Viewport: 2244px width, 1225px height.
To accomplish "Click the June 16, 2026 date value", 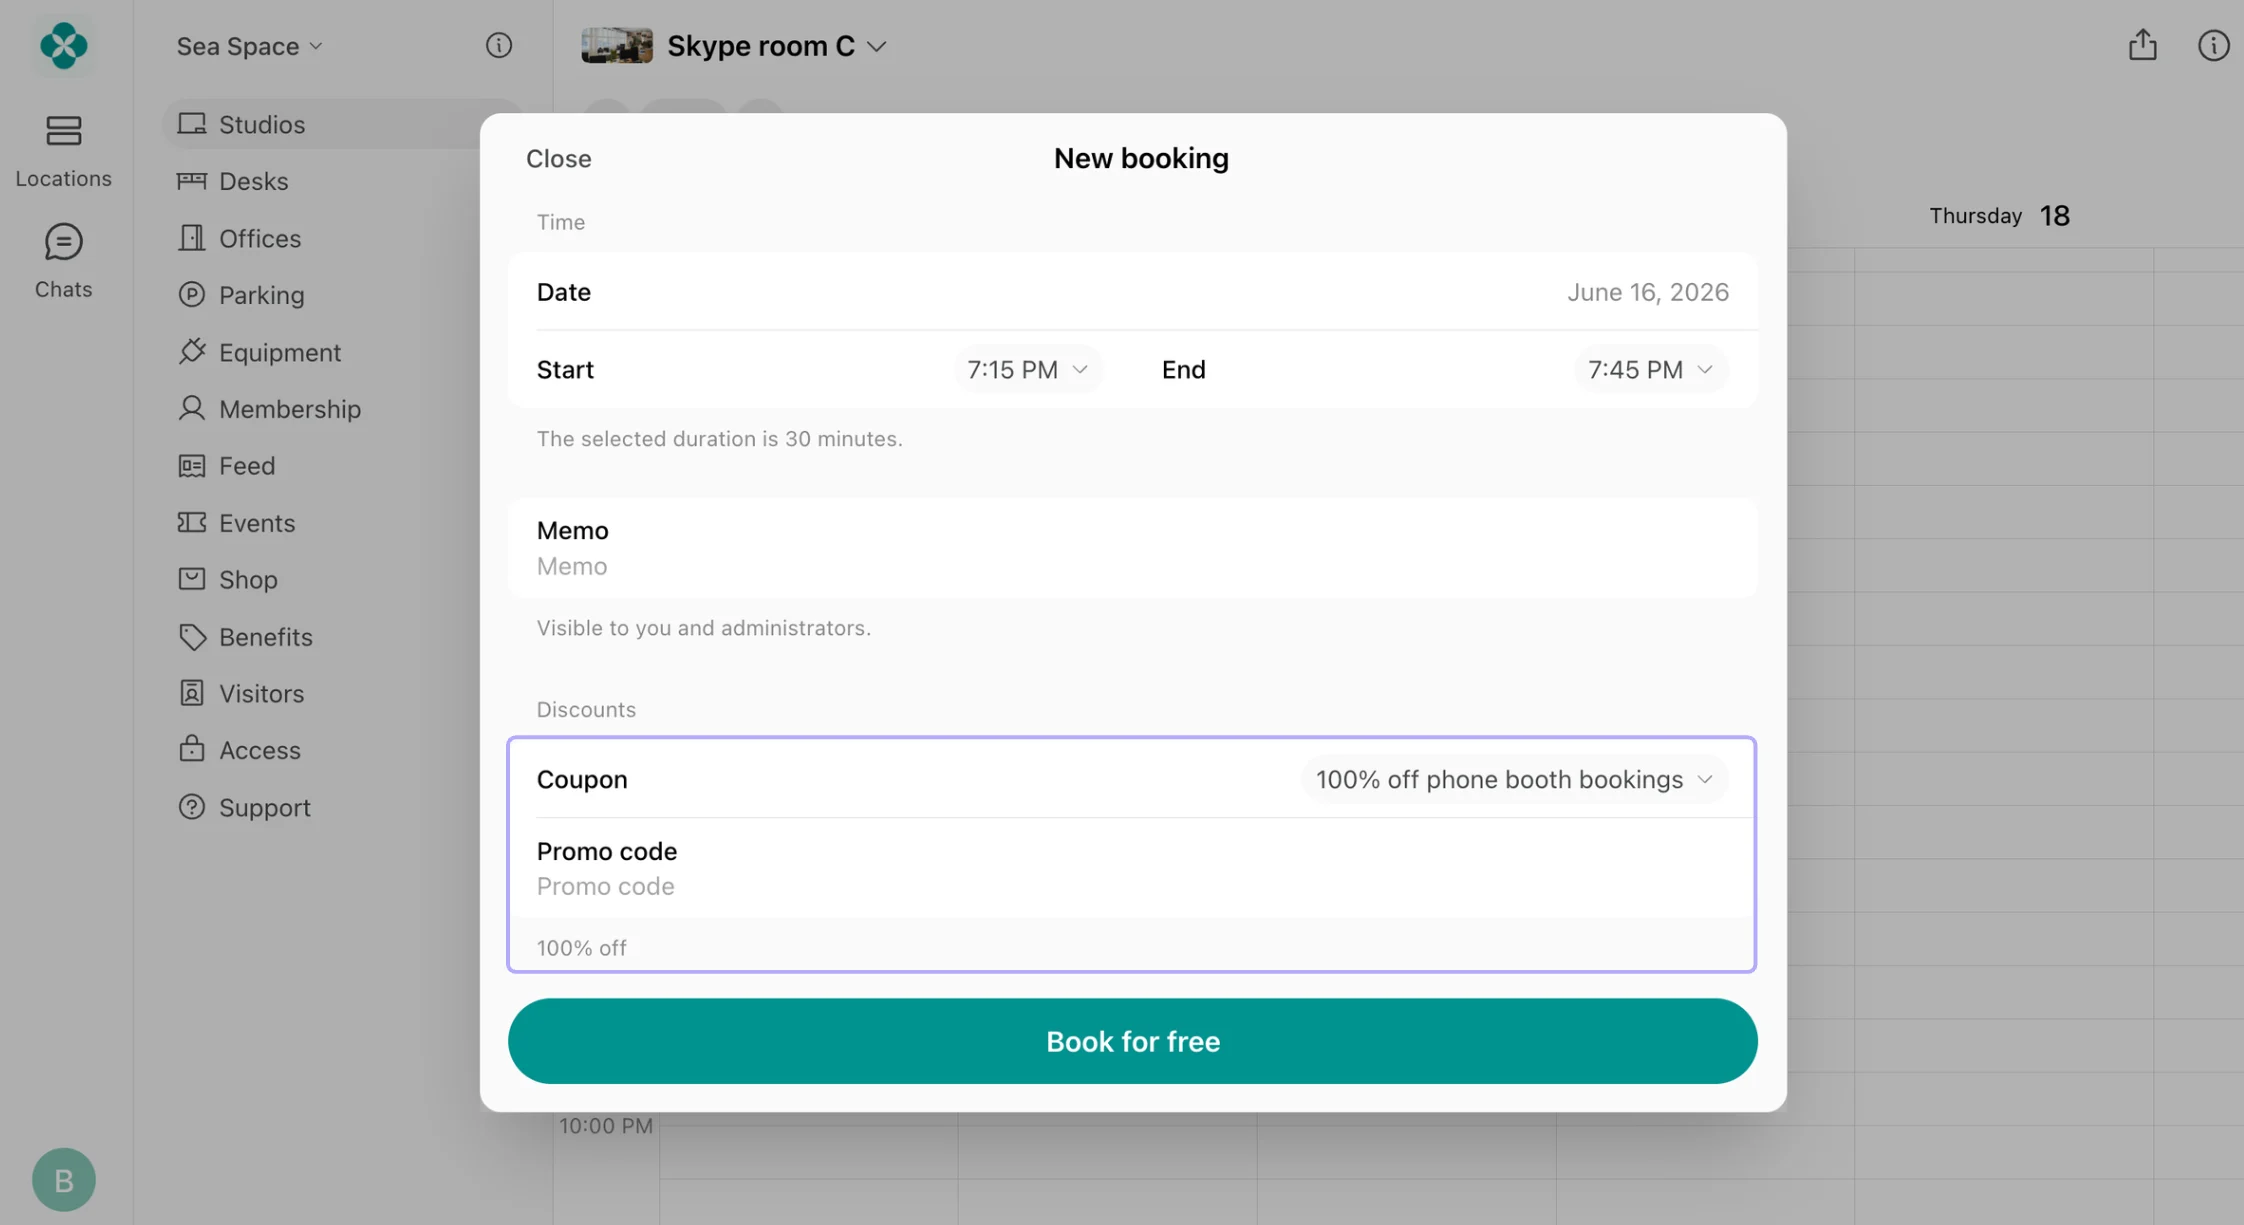I will (1647, 292).
